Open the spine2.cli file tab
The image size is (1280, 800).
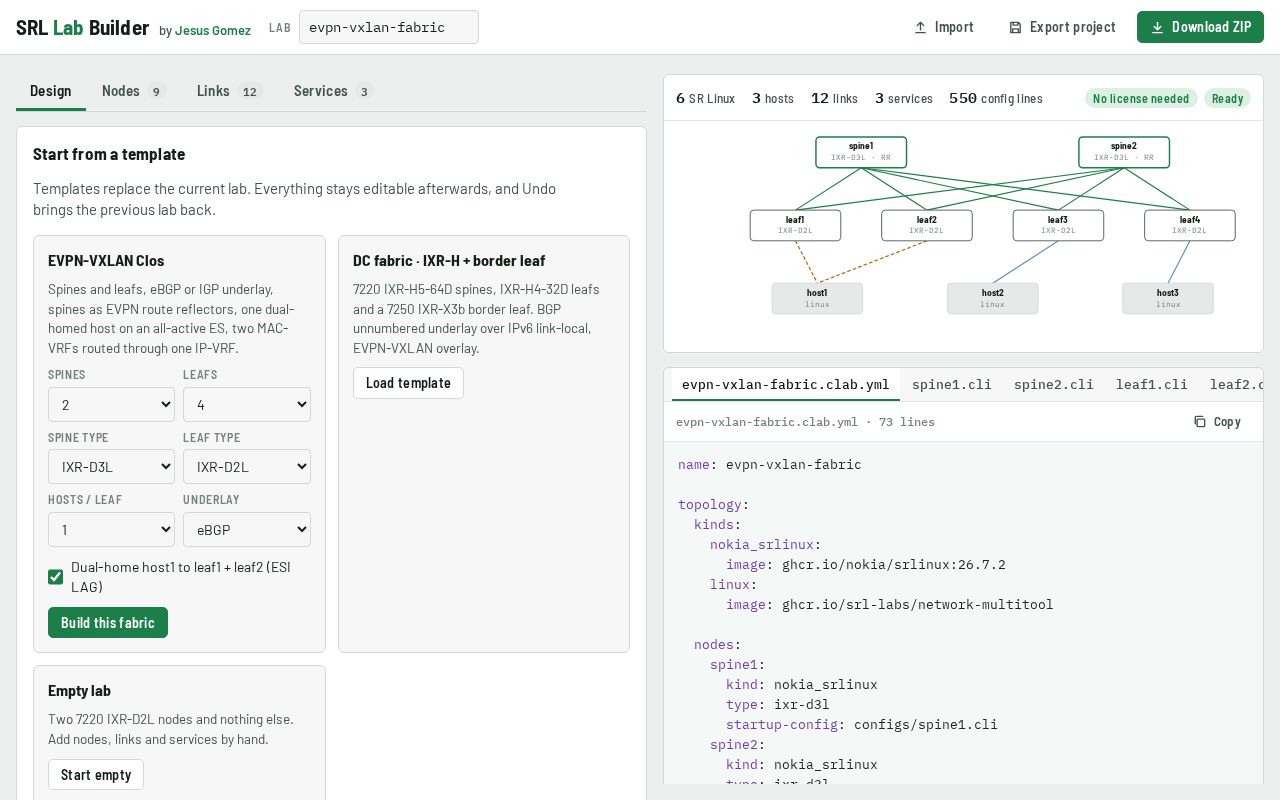click(1054, 384)
